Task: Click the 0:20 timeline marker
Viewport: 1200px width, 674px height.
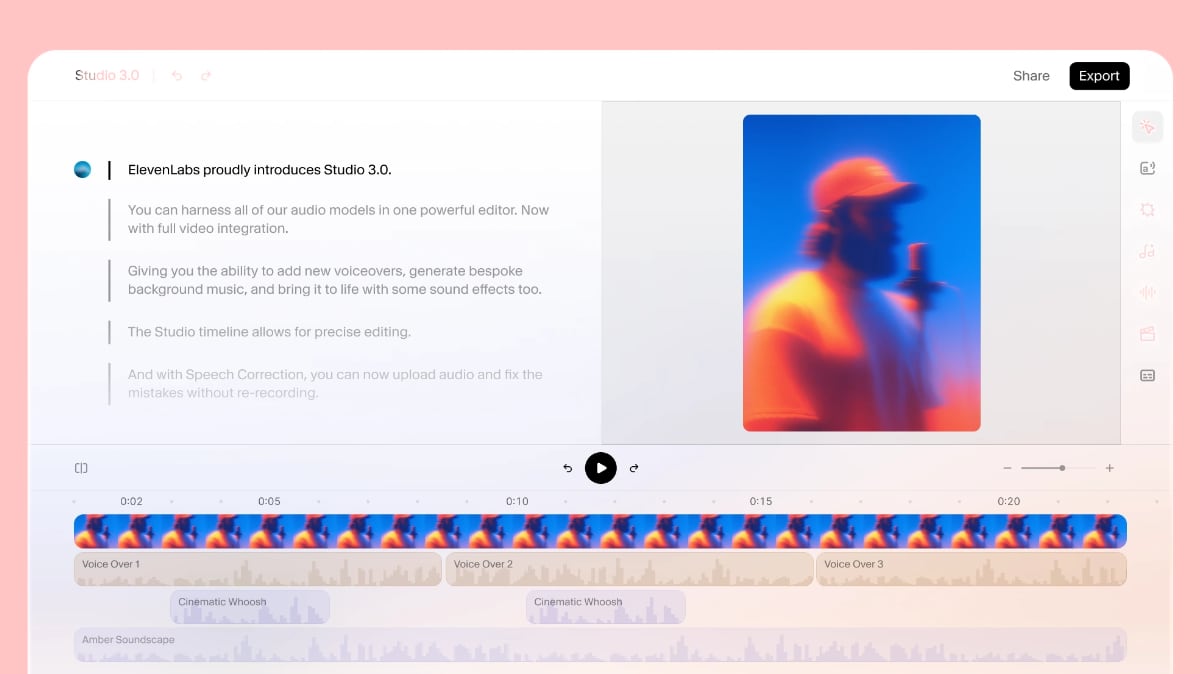Action: pos(1009,501)
